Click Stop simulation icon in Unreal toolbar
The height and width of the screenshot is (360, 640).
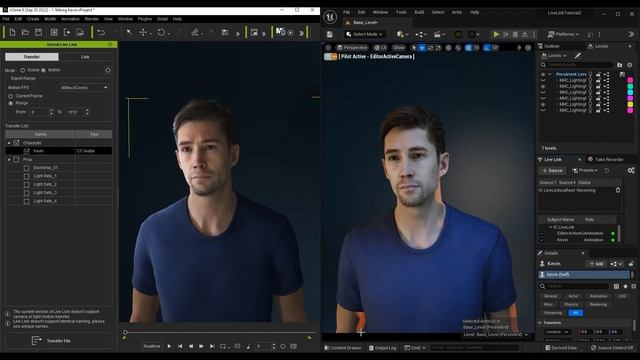515,35
